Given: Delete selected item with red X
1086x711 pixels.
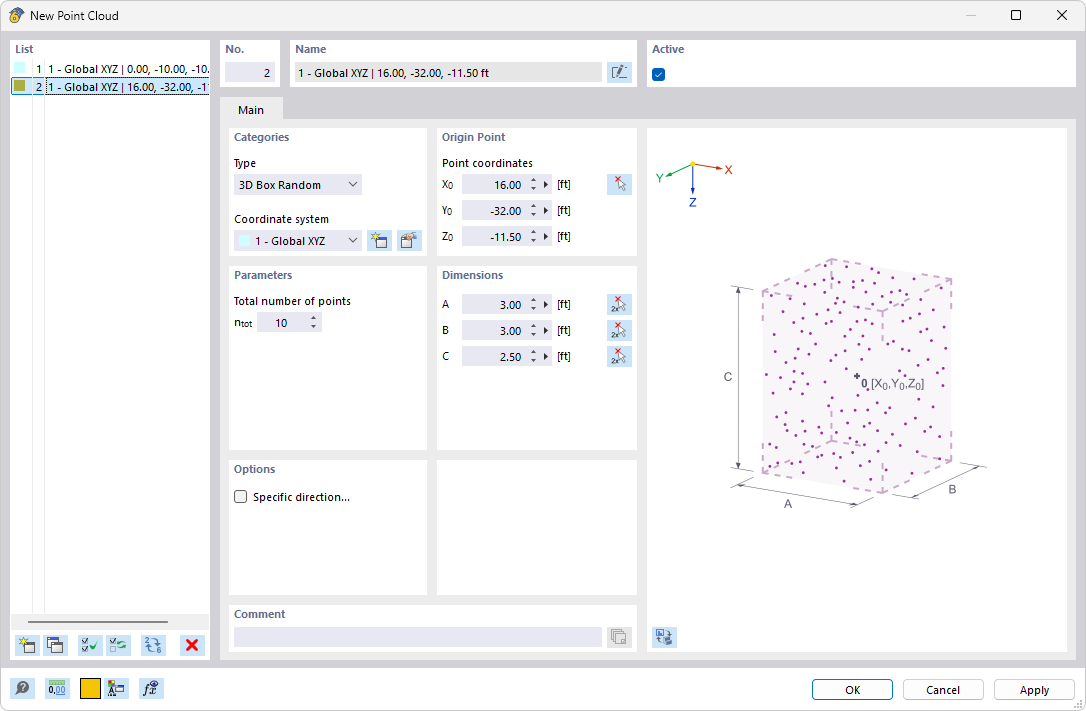Looking at the screenshot, I should (x=192, y=645).
